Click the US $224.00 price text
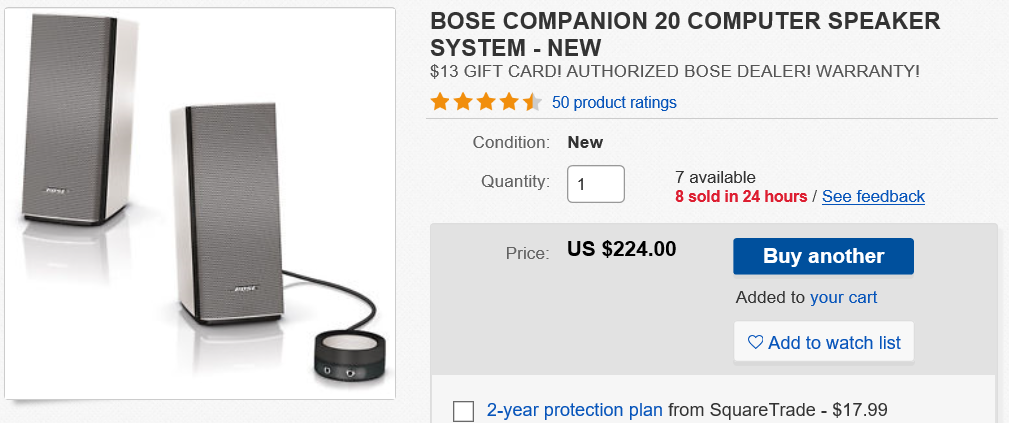This screenshot has height=423, width=1009. (621, 249)
